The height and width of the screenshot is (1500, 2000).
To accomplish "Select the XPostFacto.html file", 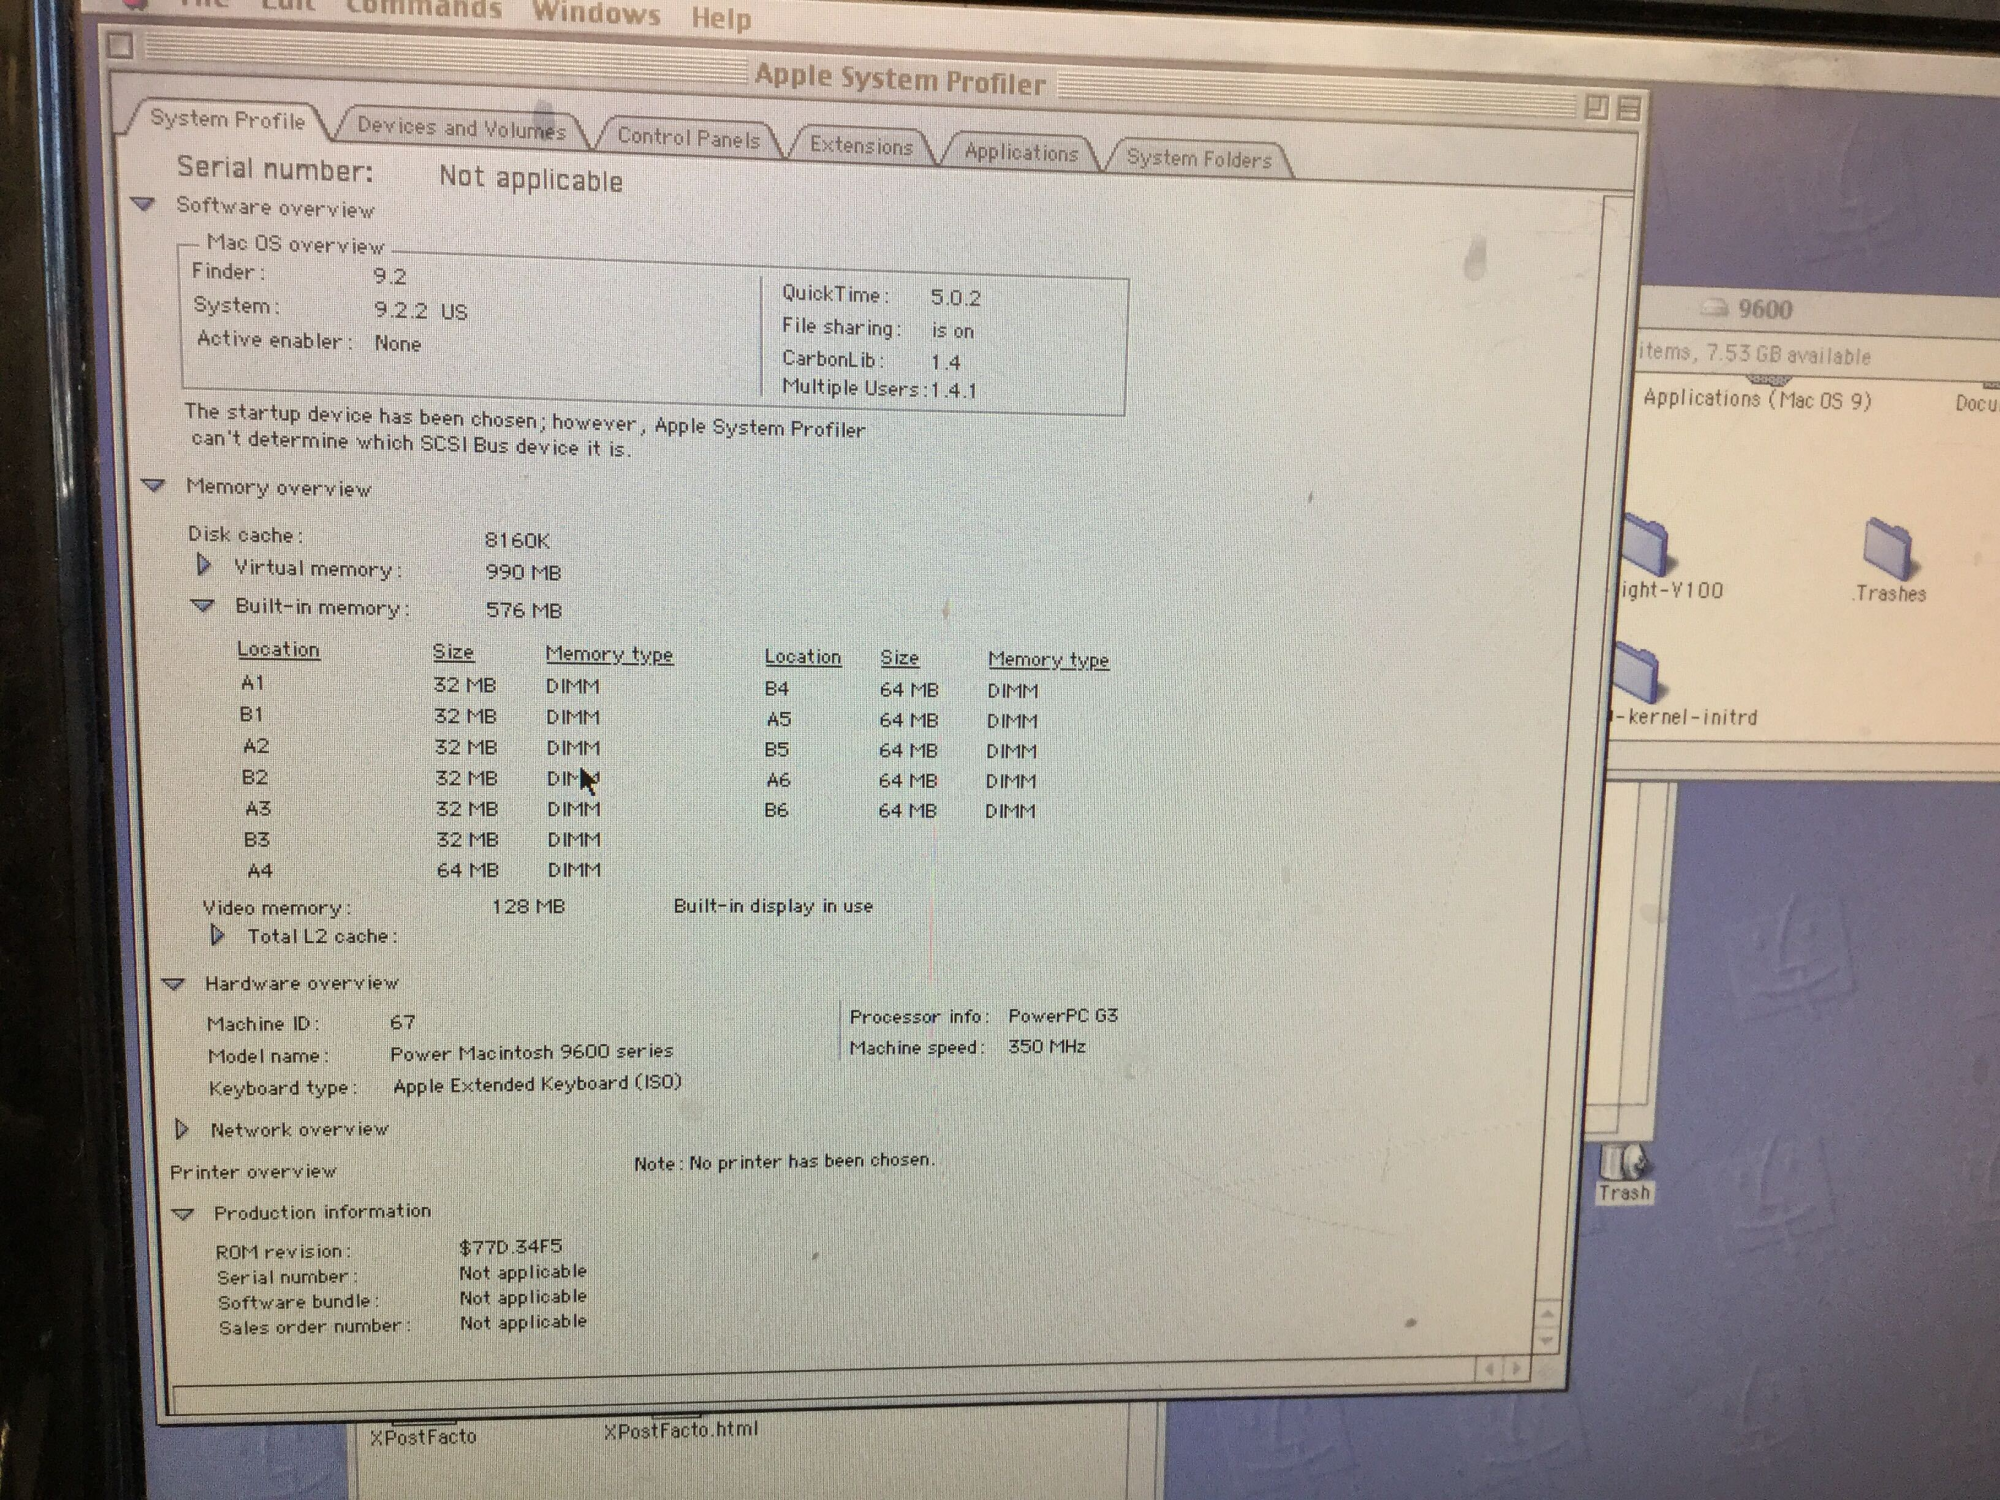I will 680,1430.
